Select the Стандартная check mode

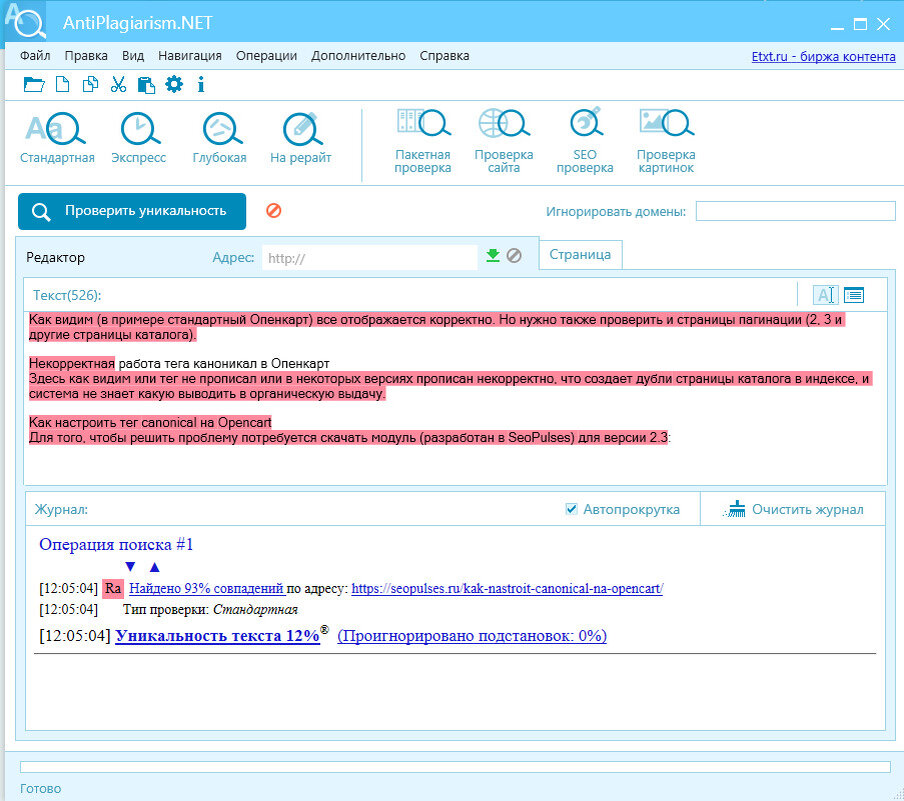57,138
